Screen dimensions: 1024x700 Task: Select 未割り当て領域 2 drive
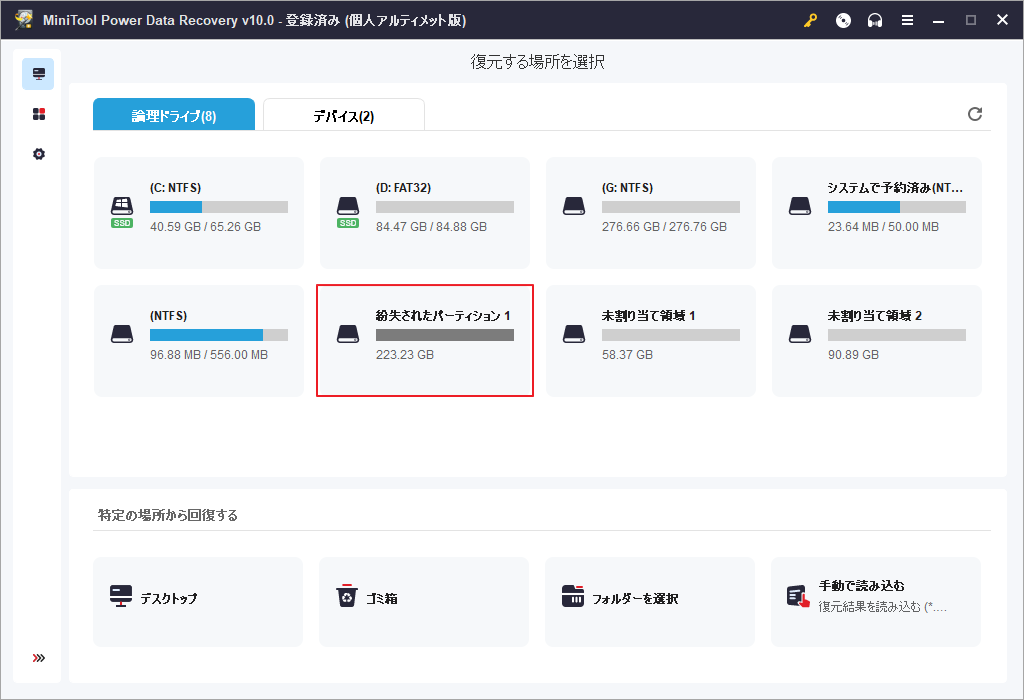pos(877,340)
